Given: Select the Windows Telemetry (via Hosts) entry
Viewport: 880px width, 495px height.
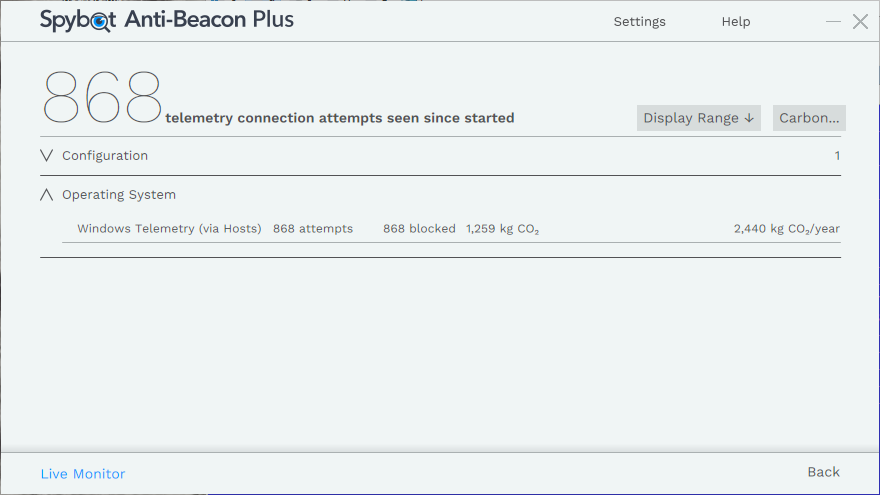Looking at the screenshot, I should coord(169,229).
